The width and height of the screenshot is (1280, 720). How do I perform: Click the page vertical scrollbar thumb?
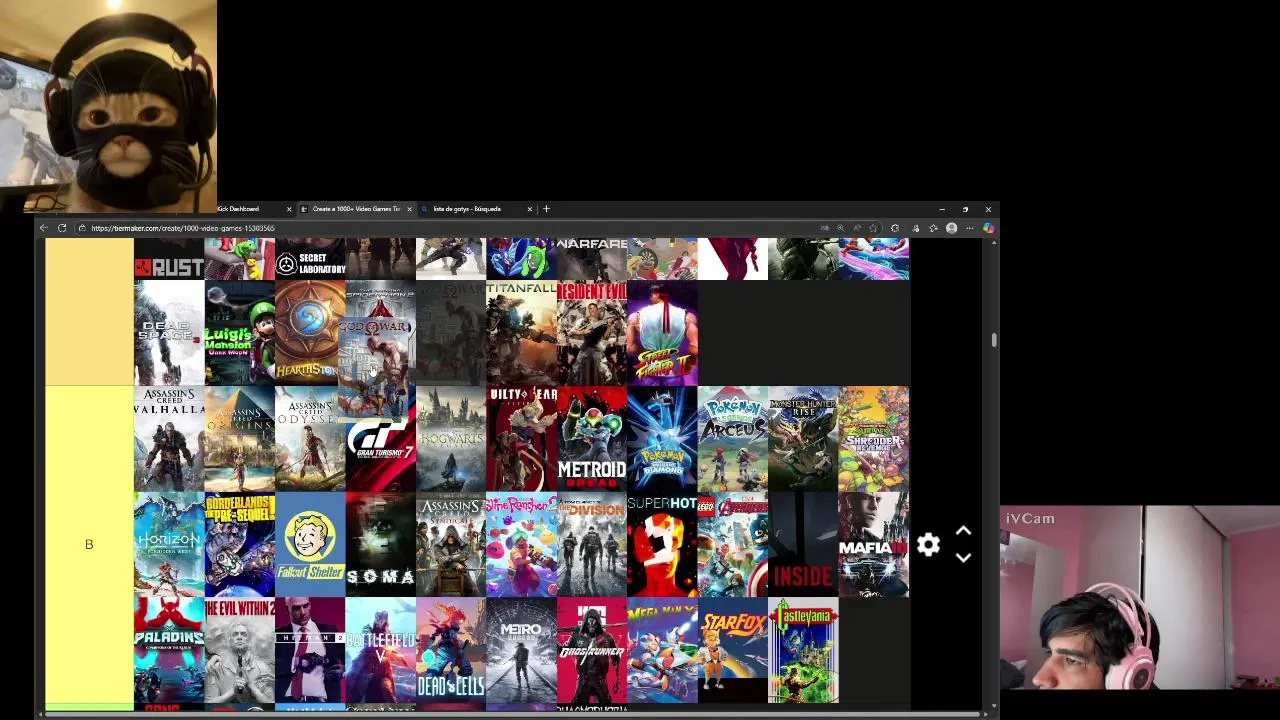(994, 340)
